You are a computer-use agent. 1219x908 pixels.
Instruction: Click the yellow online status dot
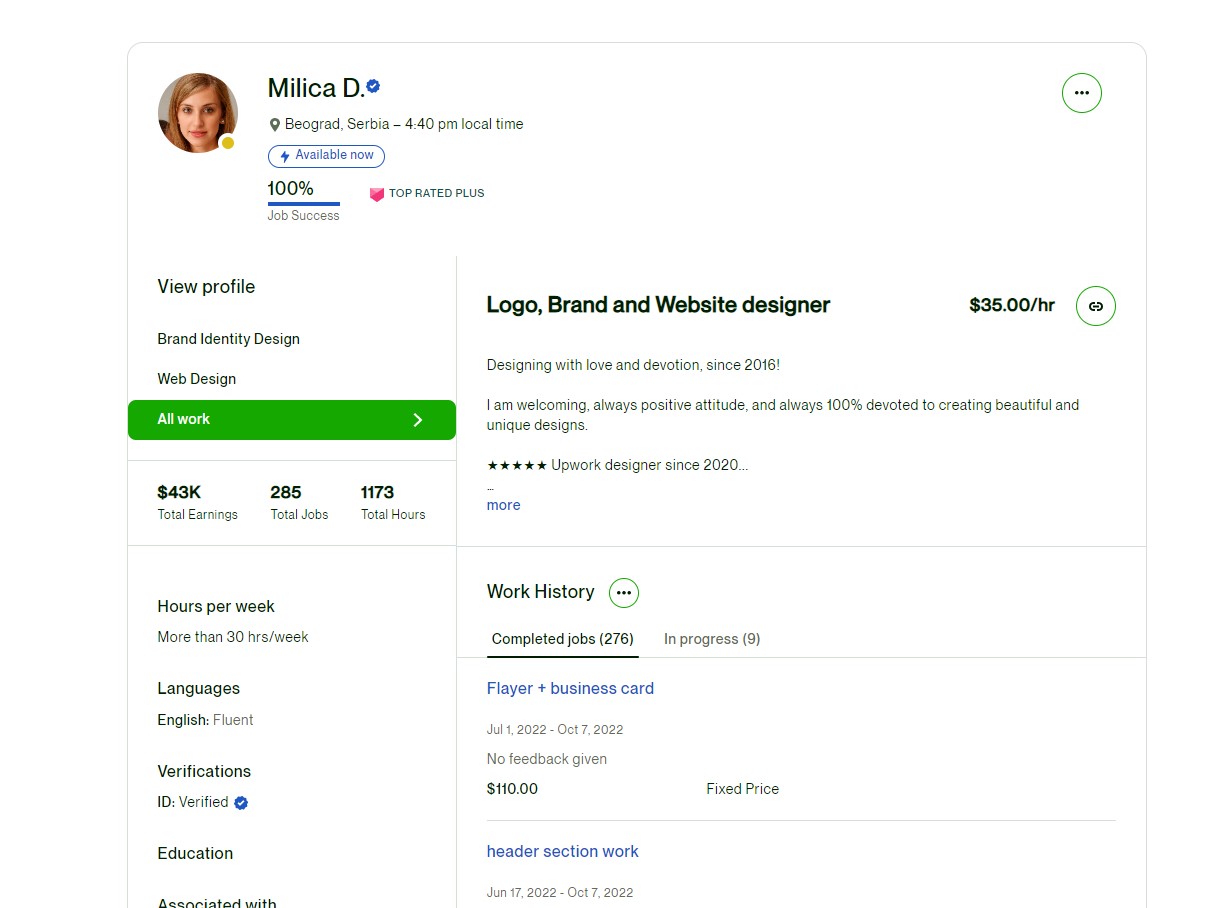(x=228, y=143)
